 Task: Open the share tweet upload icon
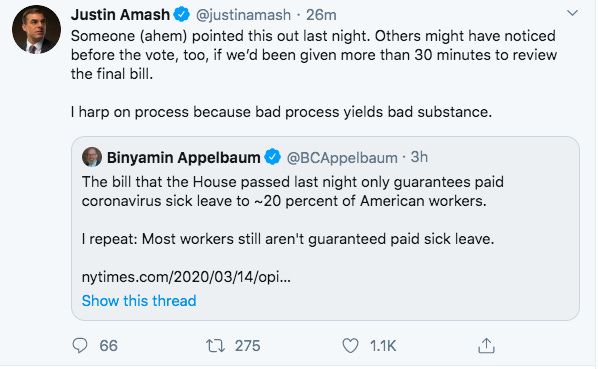tap(486, 345)
